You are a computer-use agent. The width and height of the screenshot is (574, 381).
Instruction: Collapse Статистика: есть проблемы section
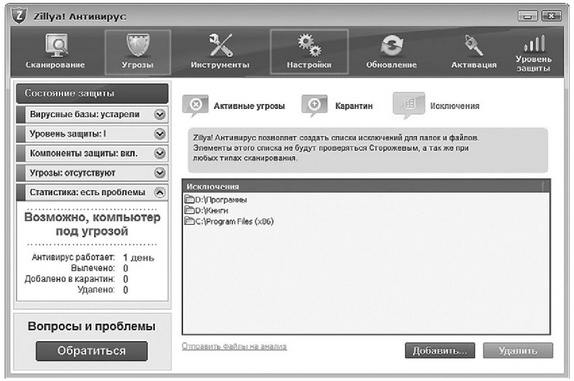click(x=160, y=192)
